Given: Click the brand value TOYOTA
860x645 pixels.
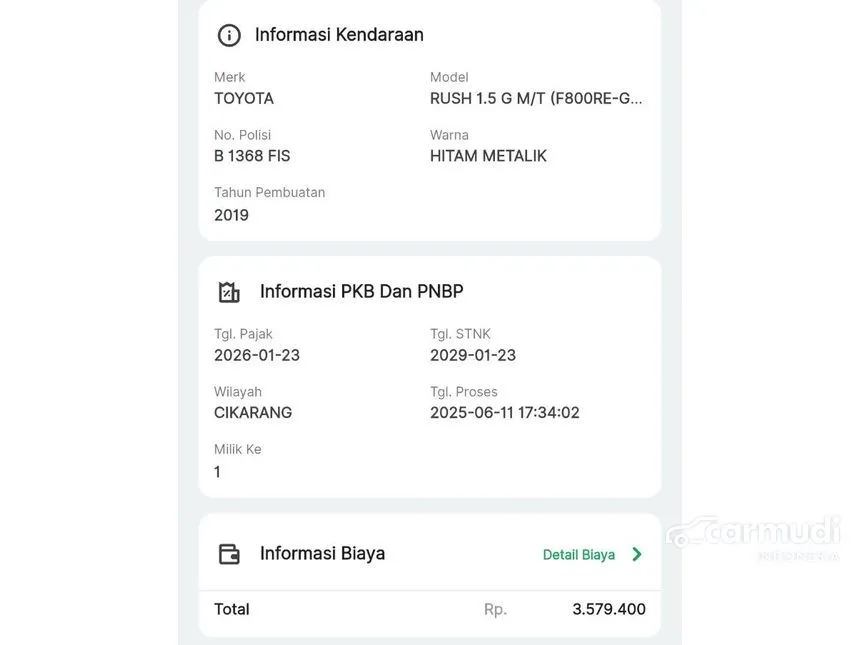Looking at the screenshot, I should coord(244,98).
